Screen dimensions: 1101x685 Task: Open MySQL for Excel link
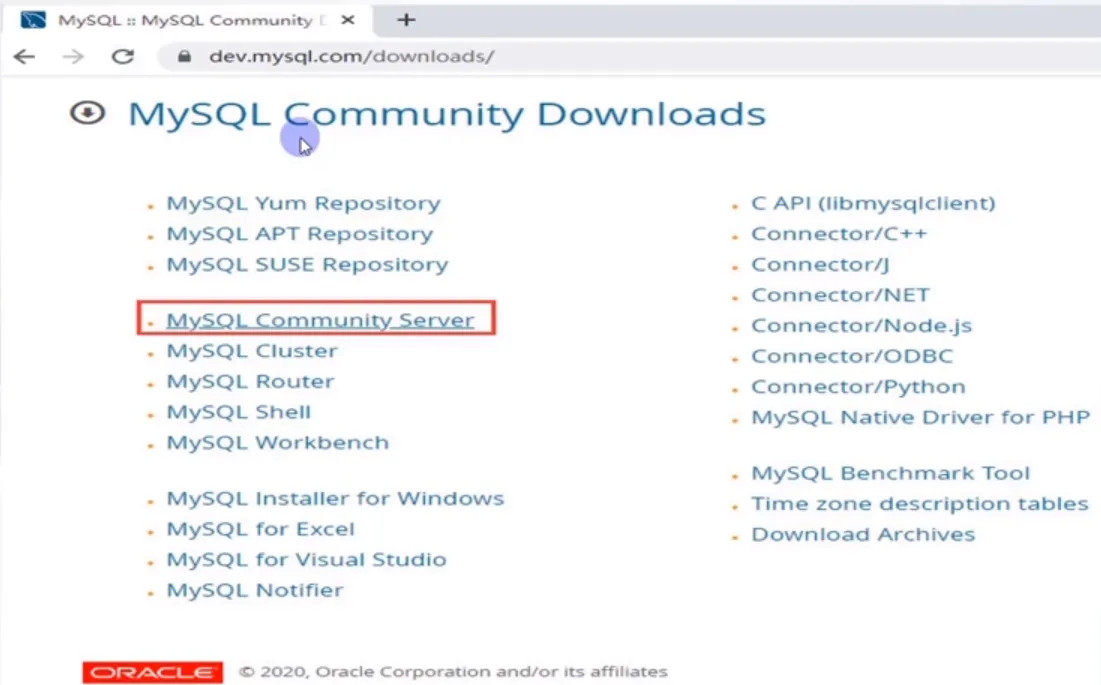pos(261,529)
